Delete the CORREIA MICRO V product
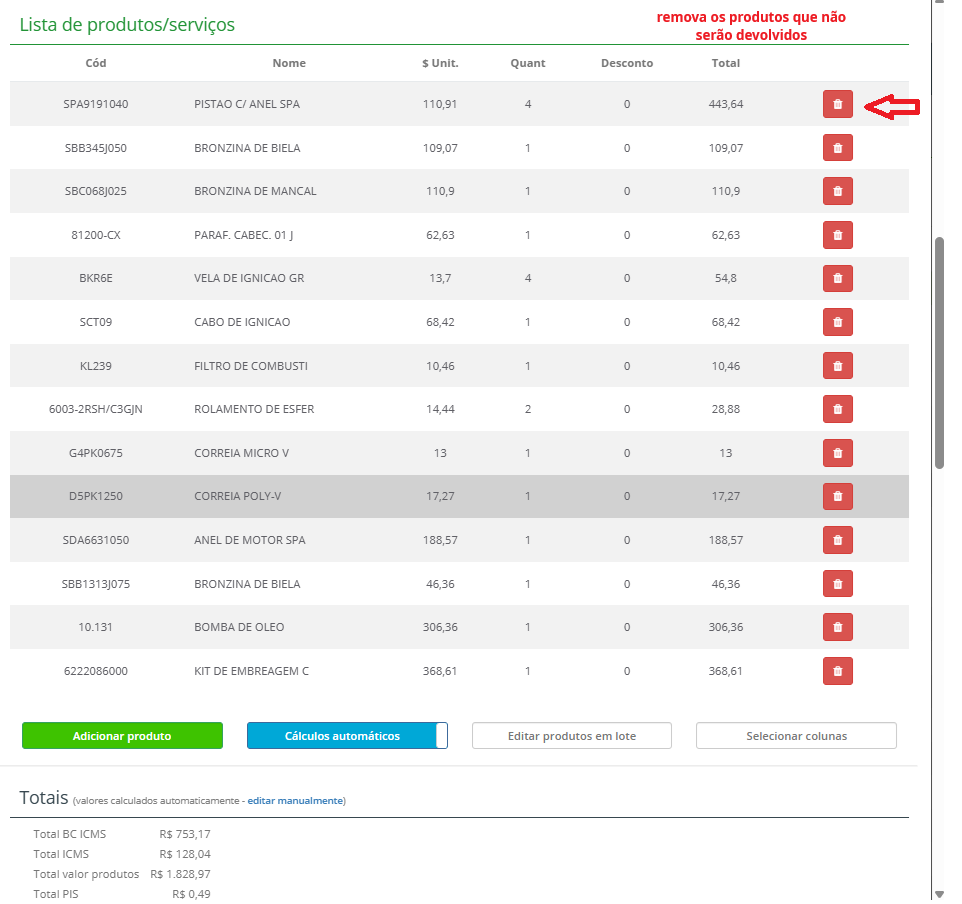 coord(837,453)
